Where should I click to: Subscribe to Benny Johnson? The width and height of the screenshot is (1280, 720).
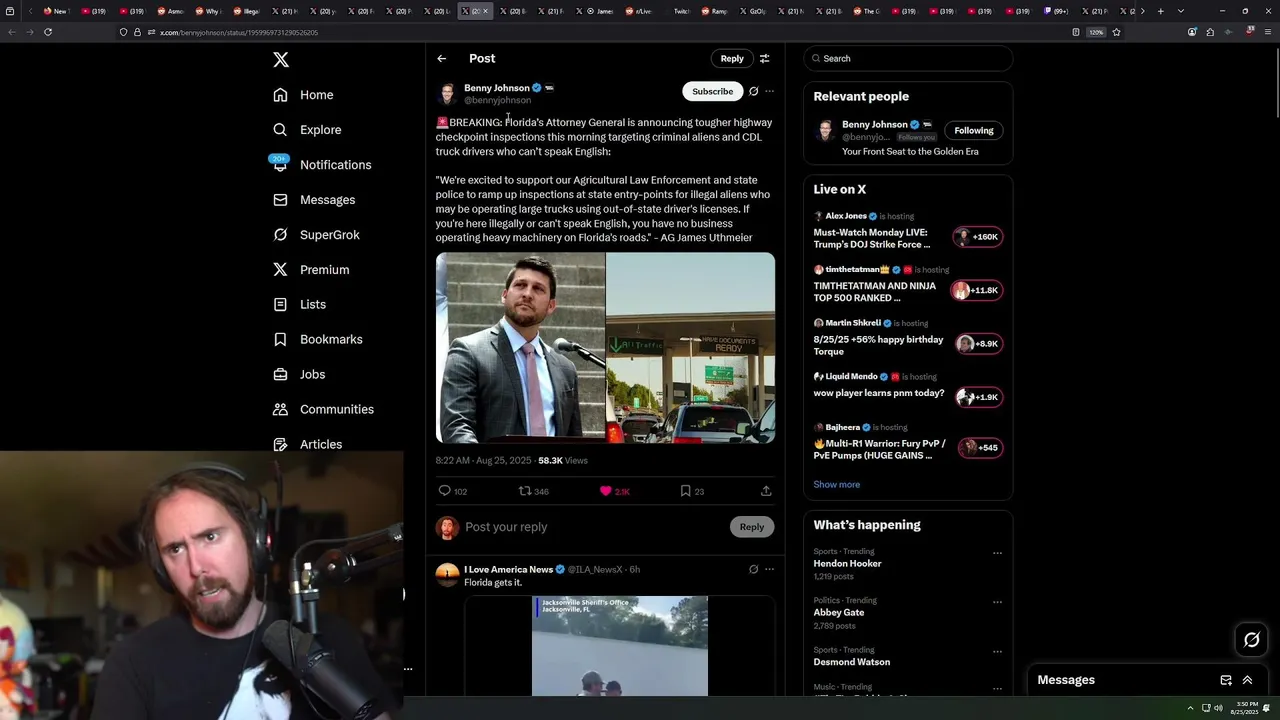point(713,91)
